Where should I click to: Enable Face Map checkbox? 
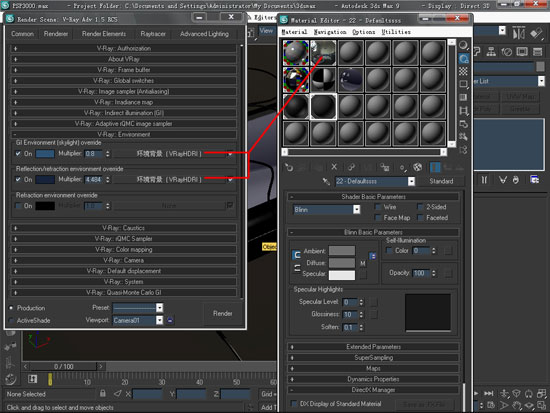point(378,218)
